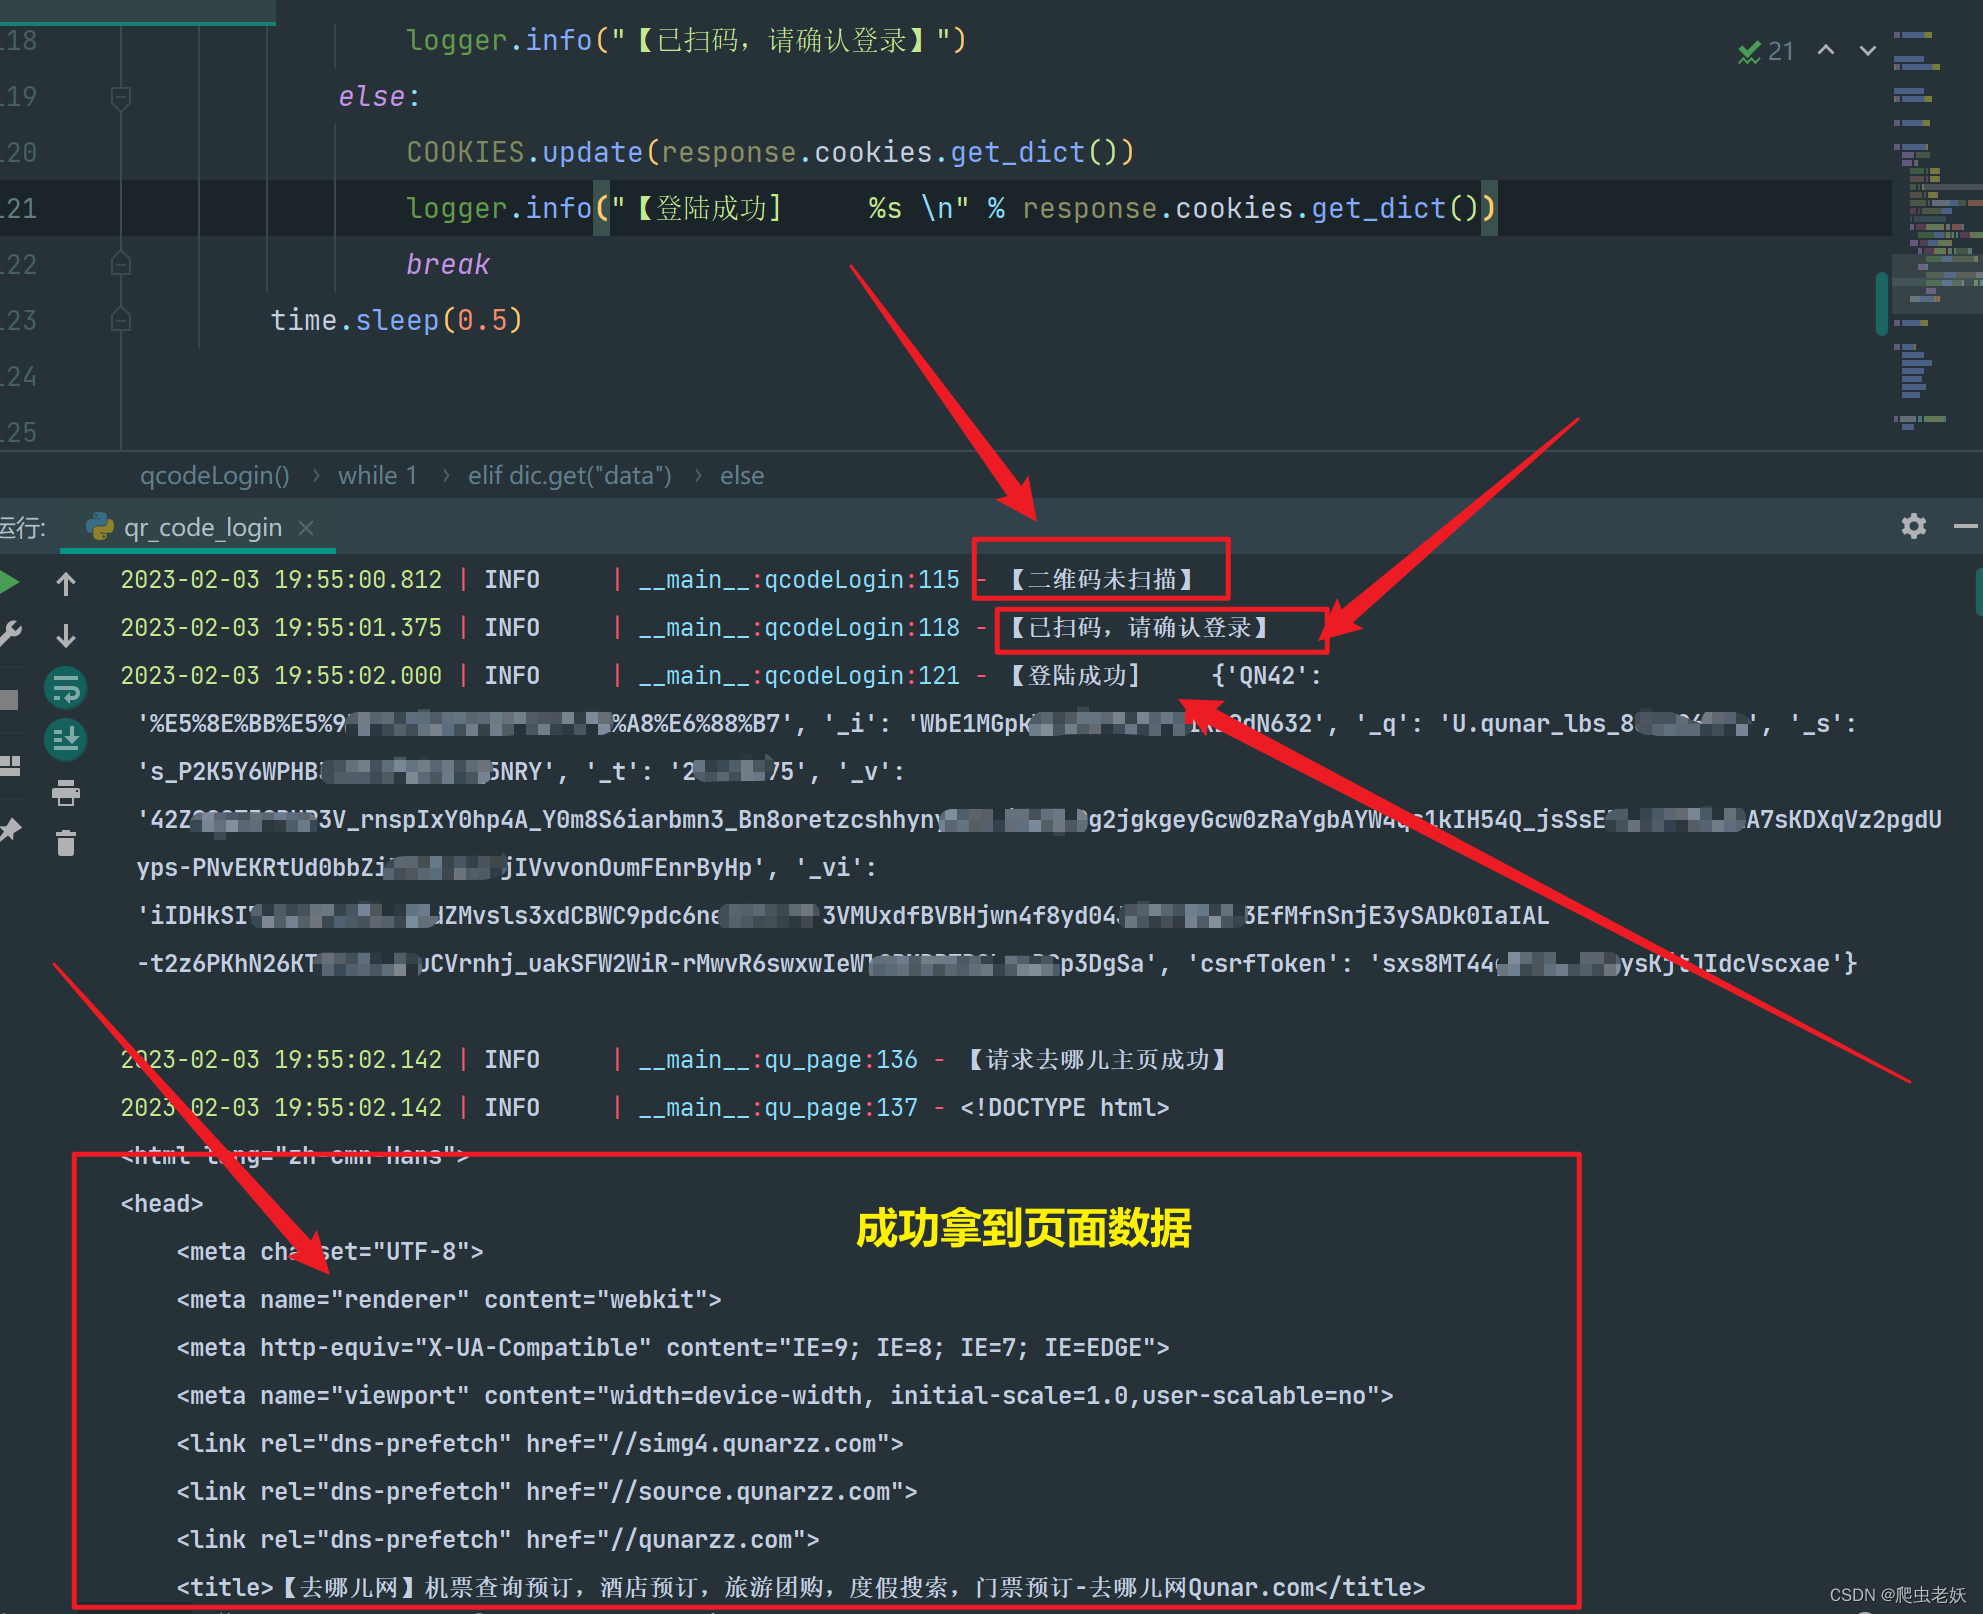Collapse the else block fold marker
The width and height of the screenshot is (1983, 1614).
click(x=121, y=97)
